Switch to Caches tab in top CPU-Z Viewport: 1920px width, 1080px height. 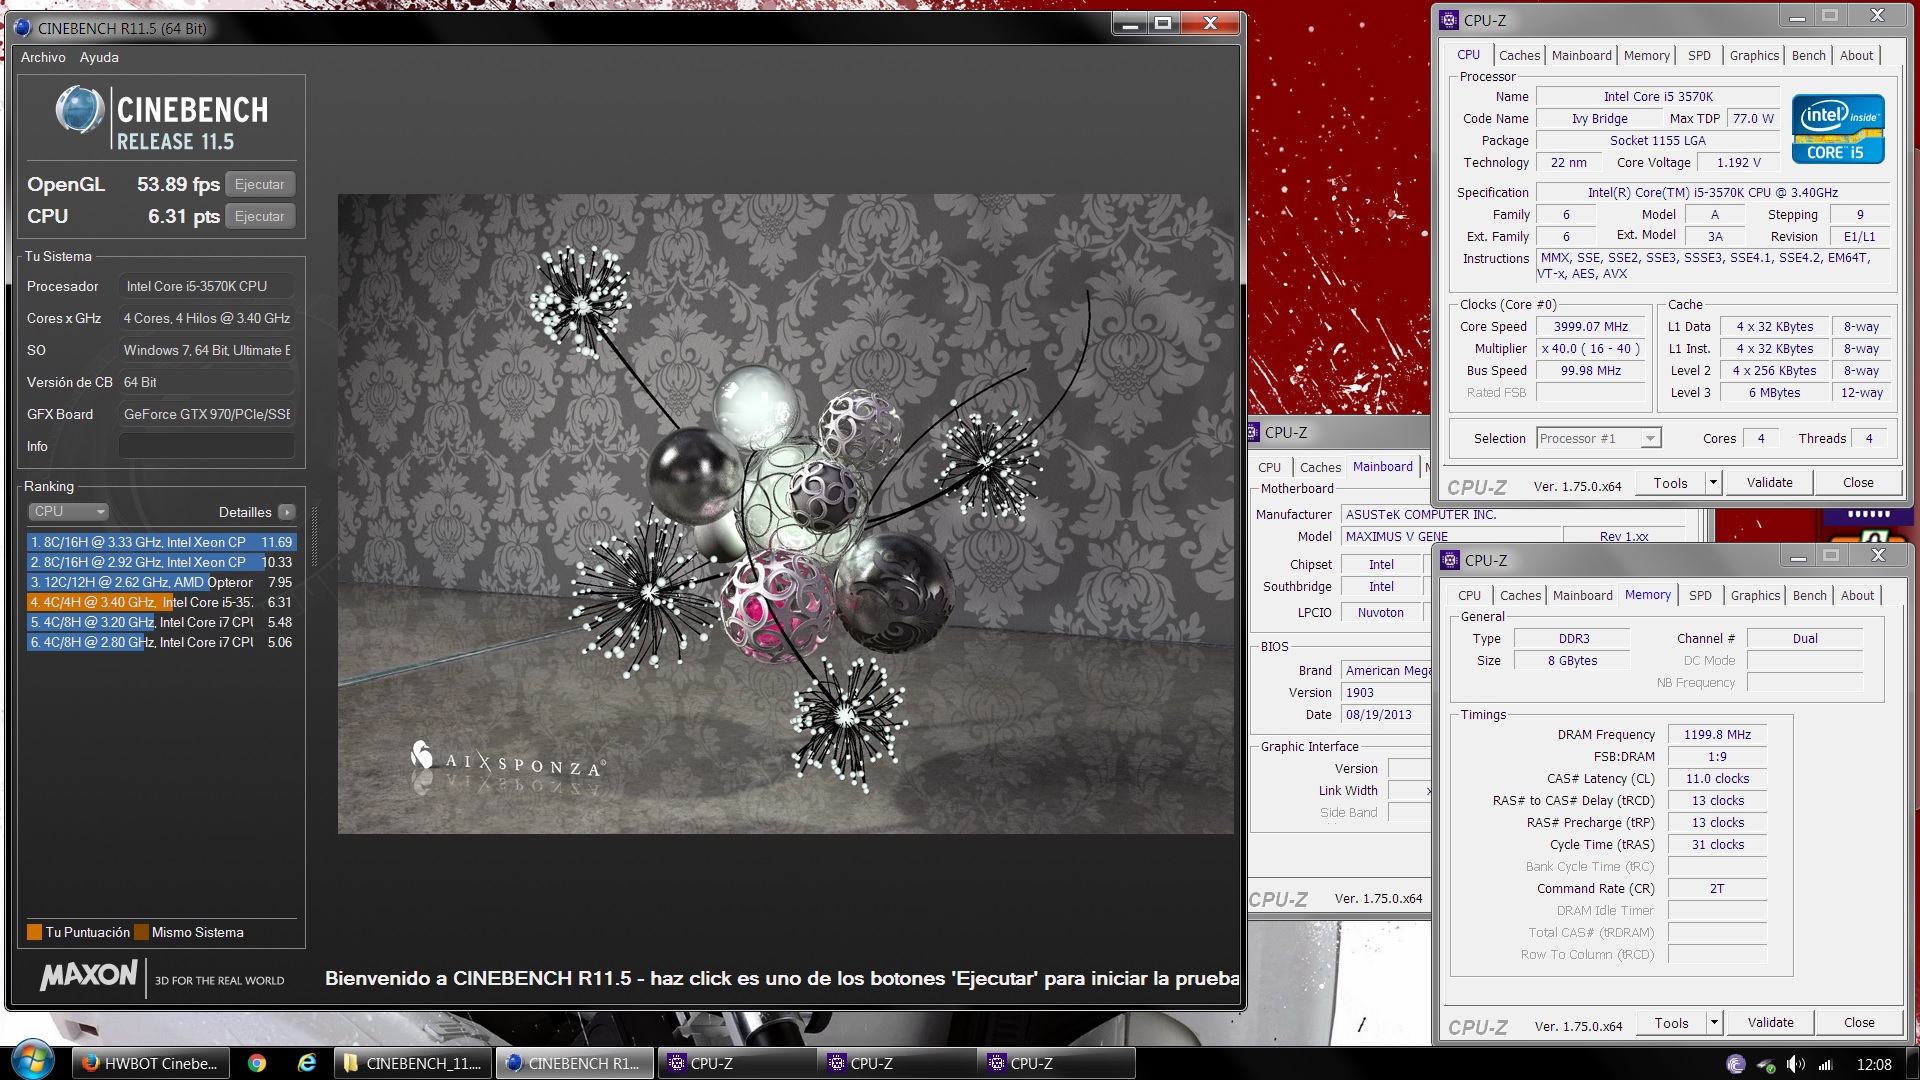click(x=1519, y=56)
